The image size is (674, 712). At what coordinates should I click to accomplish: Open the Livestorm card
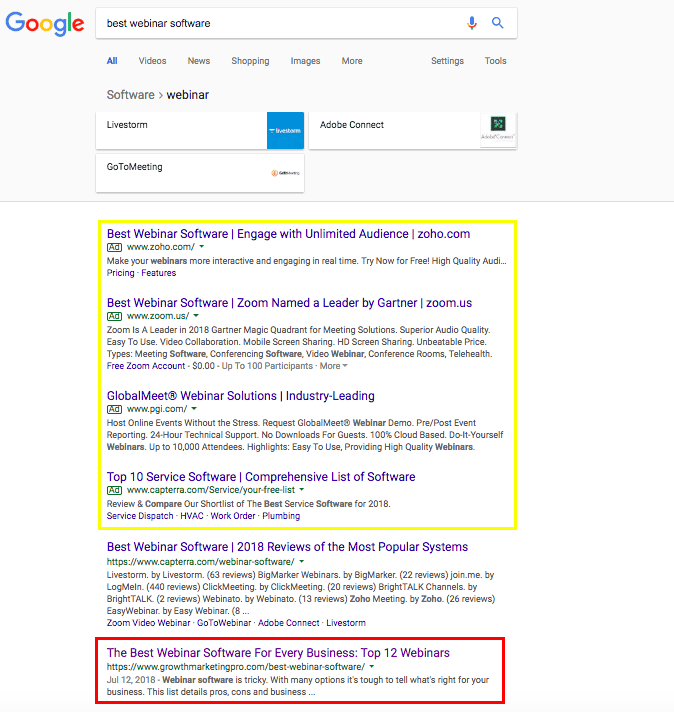[x=200, y=130]
